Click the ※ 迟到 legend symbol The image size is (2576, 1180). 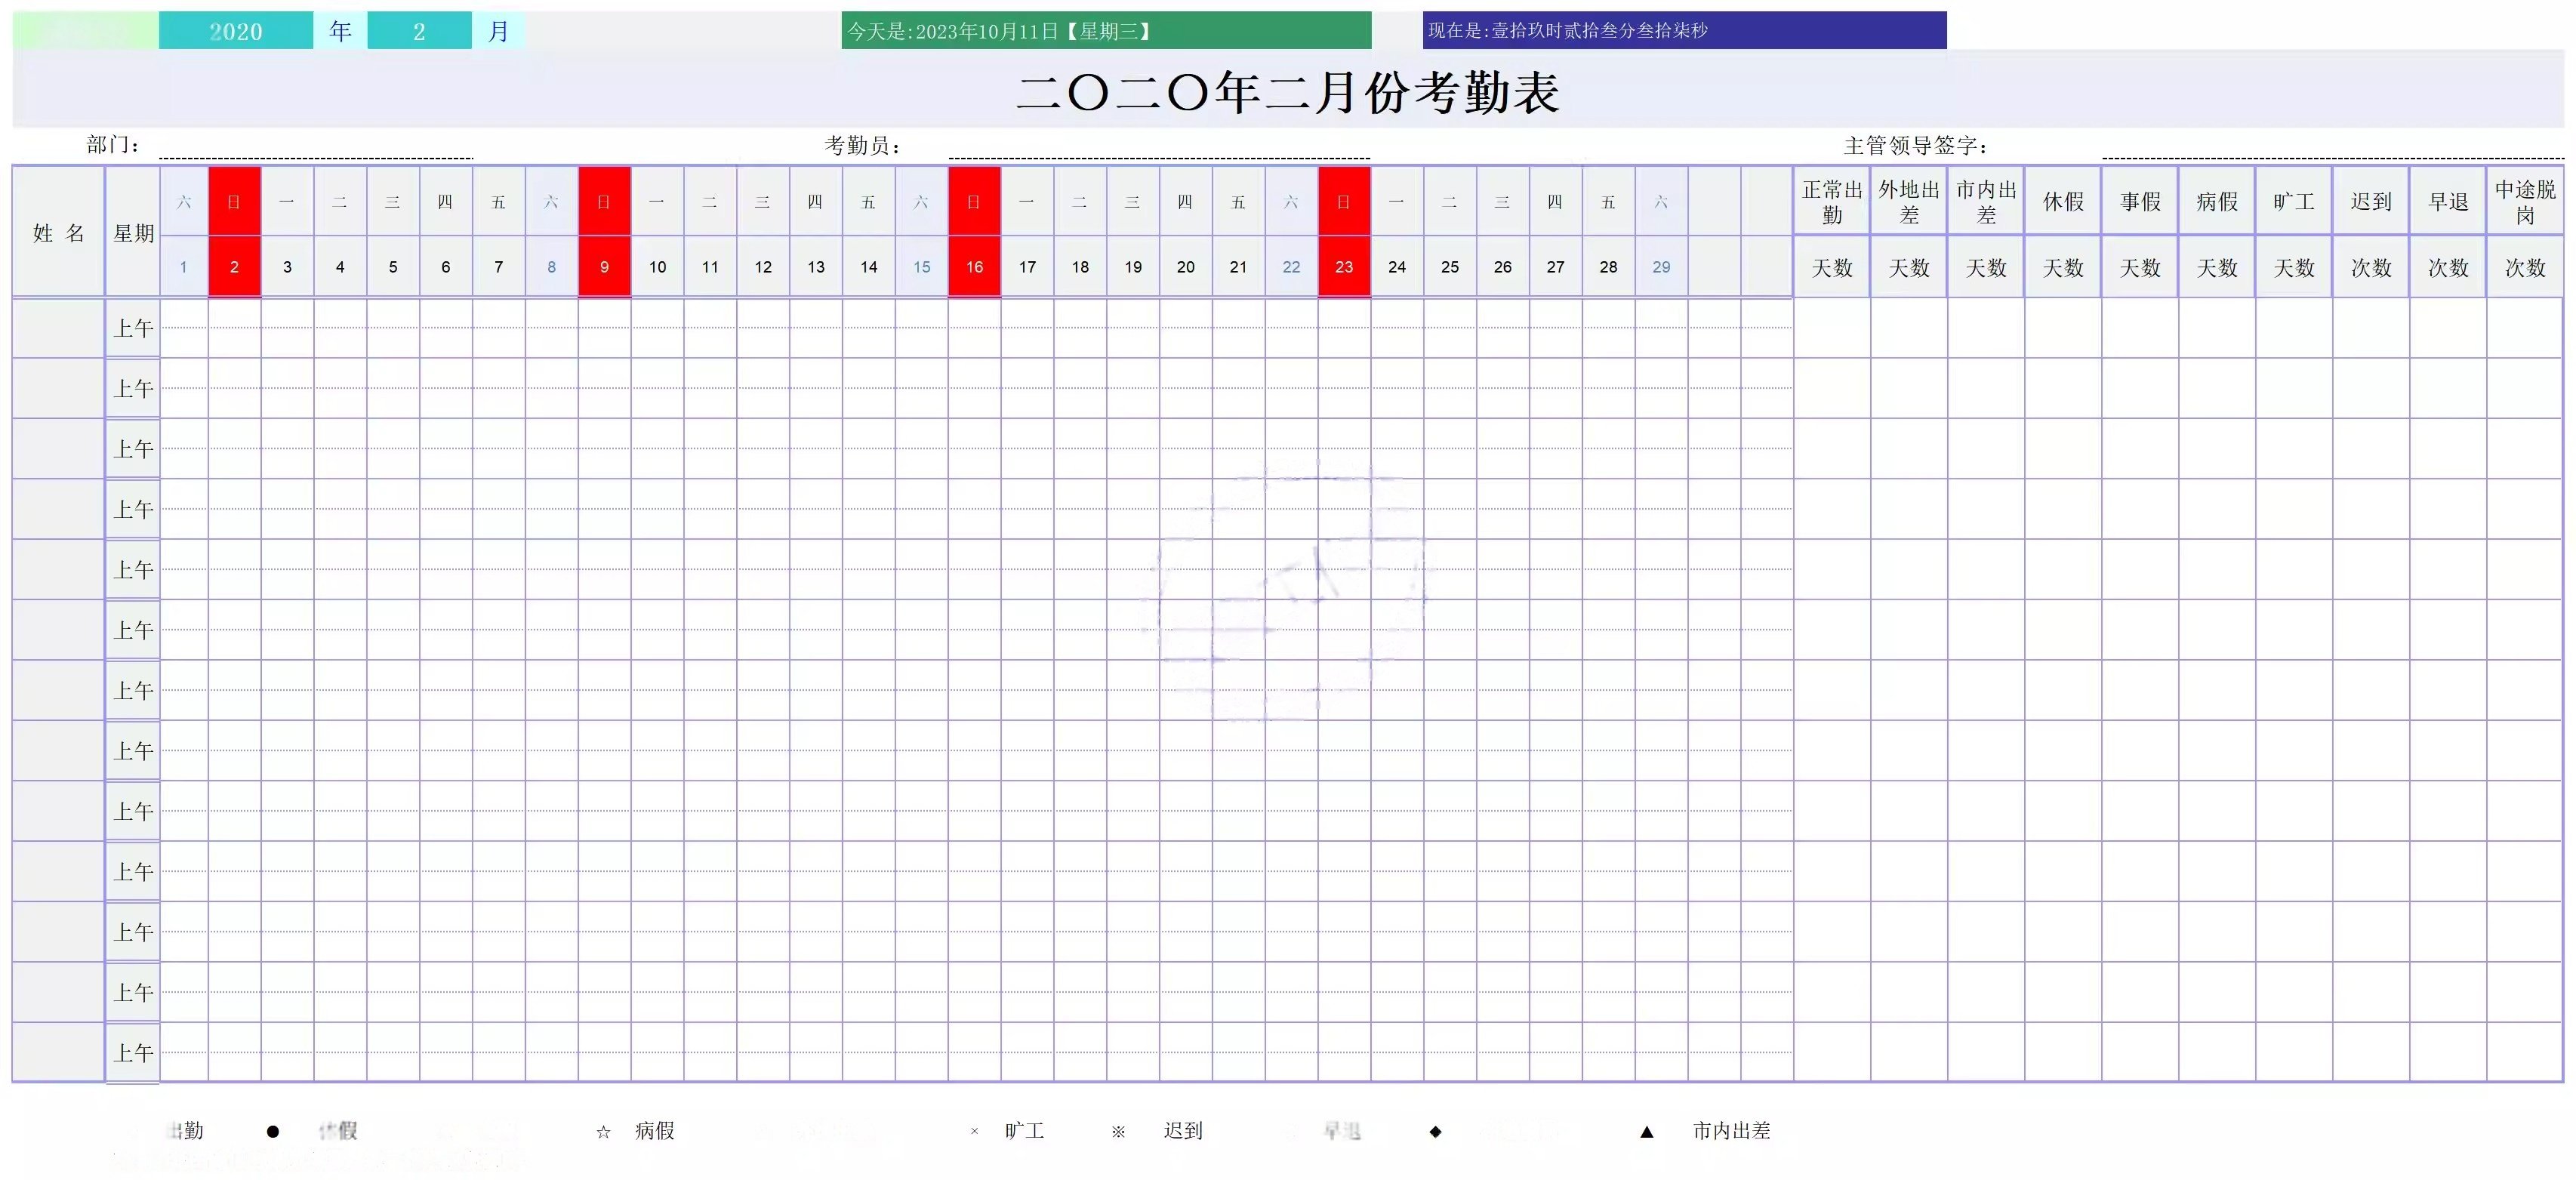point(1118,1132)
